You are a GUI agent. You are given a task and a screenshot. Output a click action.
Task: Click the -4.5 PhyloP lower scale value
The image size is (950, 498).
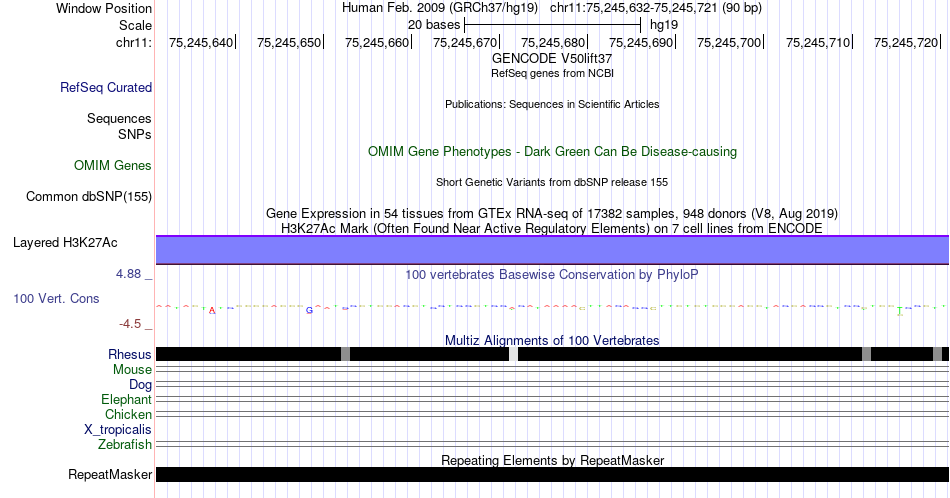(x=130, y=324)
